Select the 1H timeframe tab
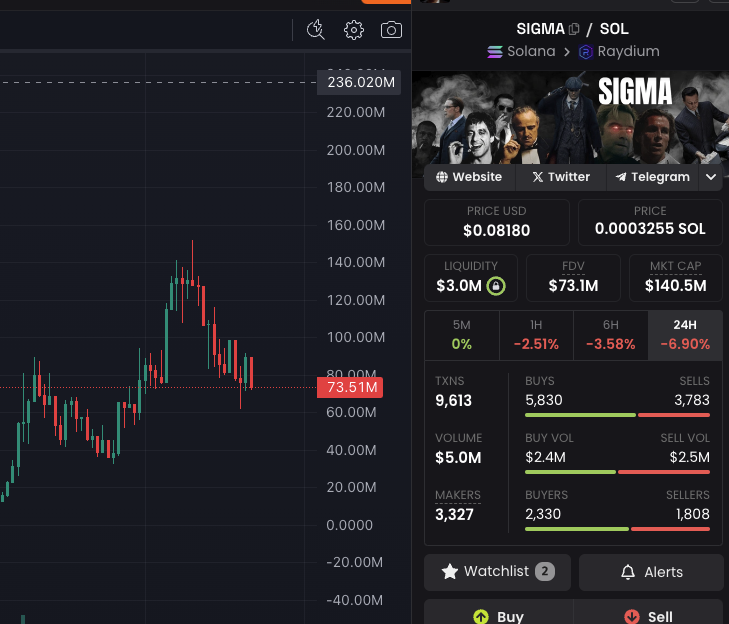Viewport: 729px width, 624px height. [536, 335]
